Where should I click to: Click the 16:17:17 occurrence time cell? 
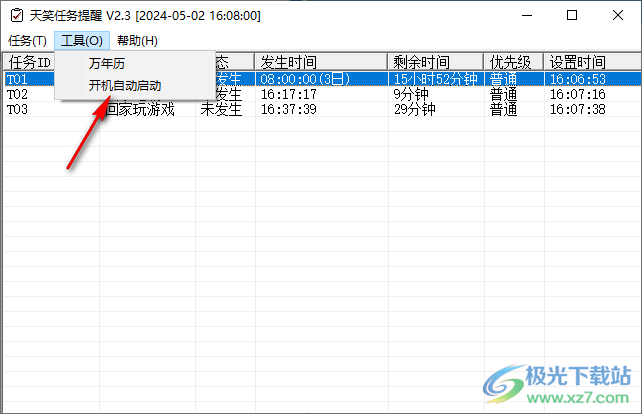tap(288, 94)
